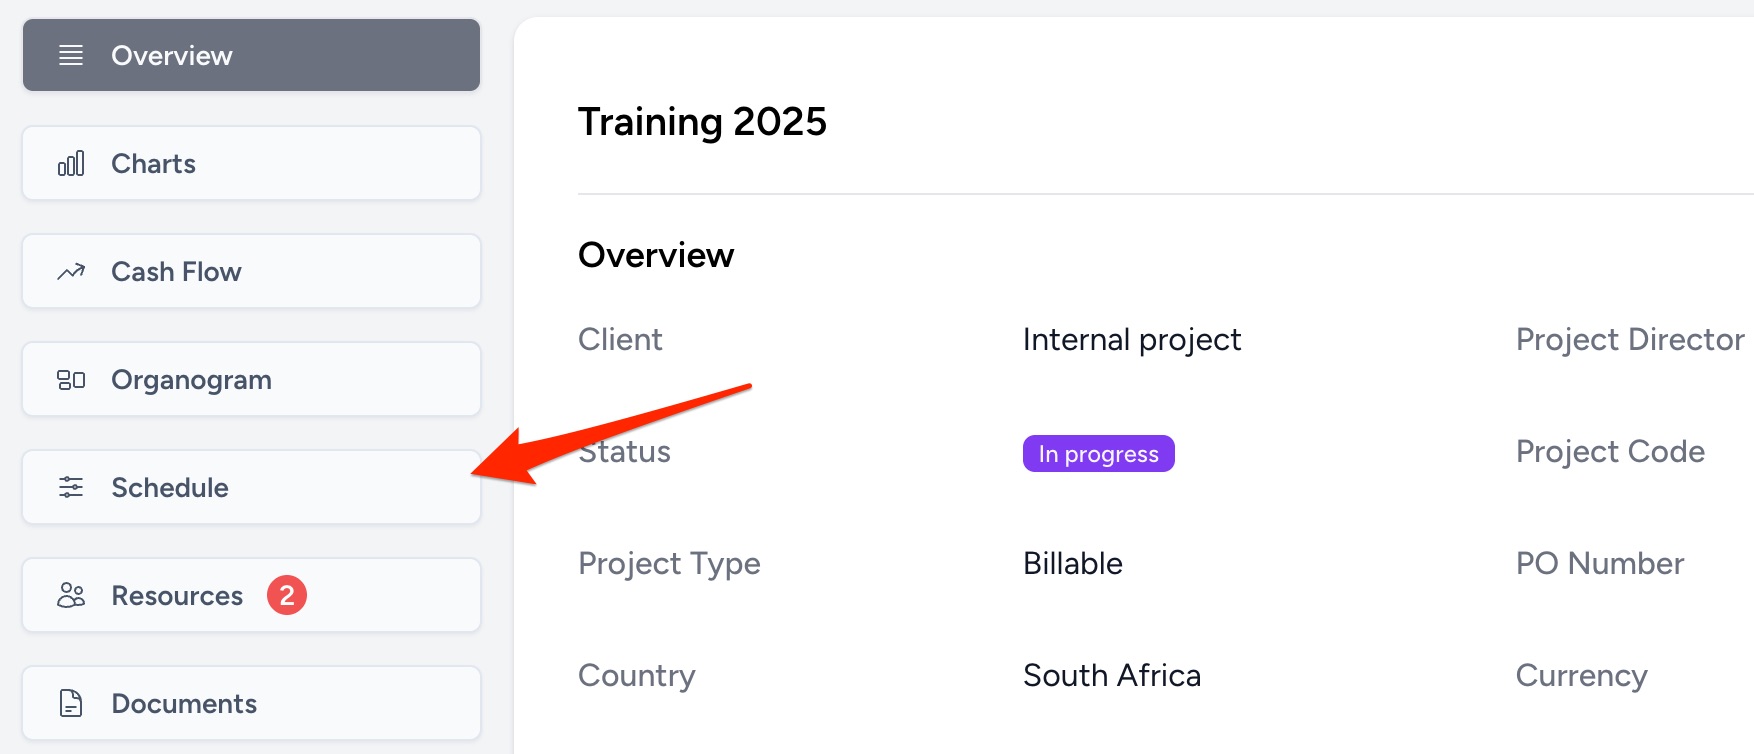Click the Charts bar graph icon
This screenshot has height=754, width=1754.
[71, 164]
